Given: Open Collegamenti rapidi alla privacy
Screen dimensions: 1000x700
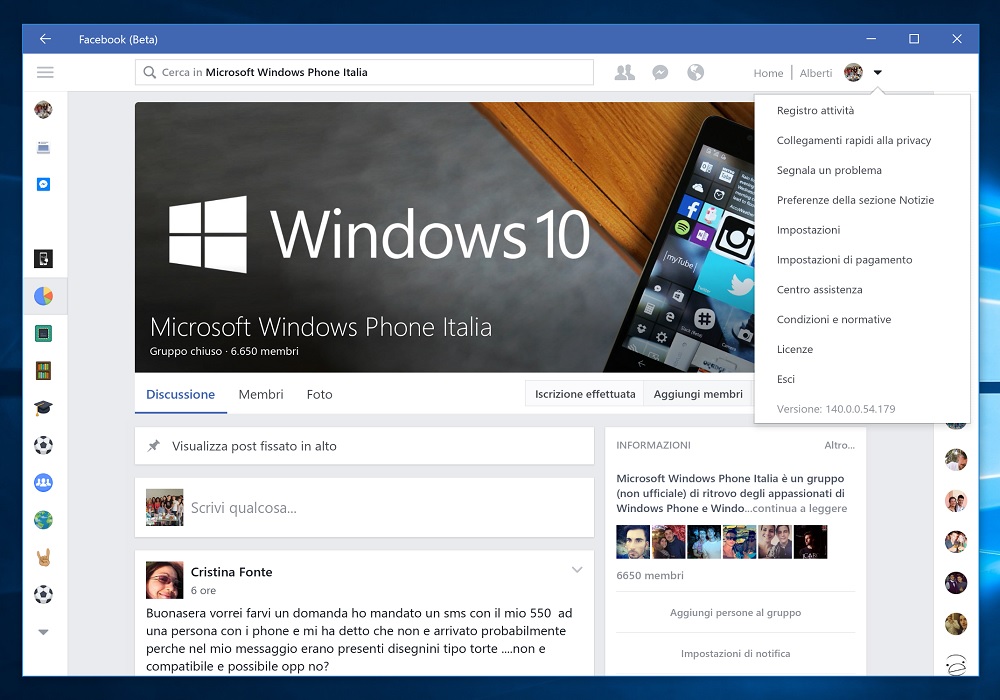Looking at the screenshot, I should pos(853,140).
